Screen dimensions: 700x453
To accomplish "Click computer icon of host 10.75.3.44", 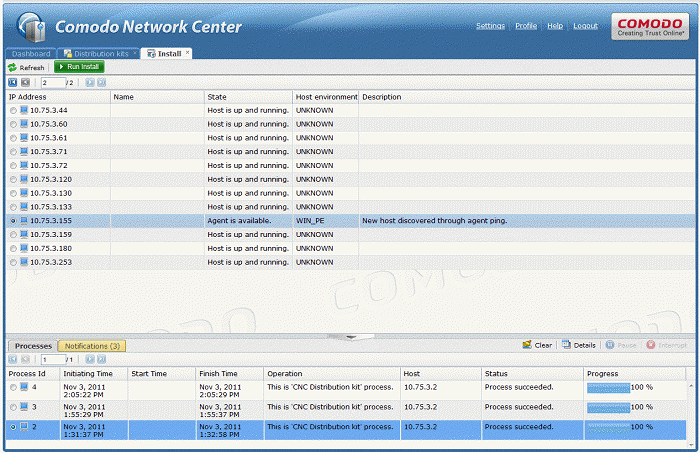I will pyautogui.click(x=24, y=110).
